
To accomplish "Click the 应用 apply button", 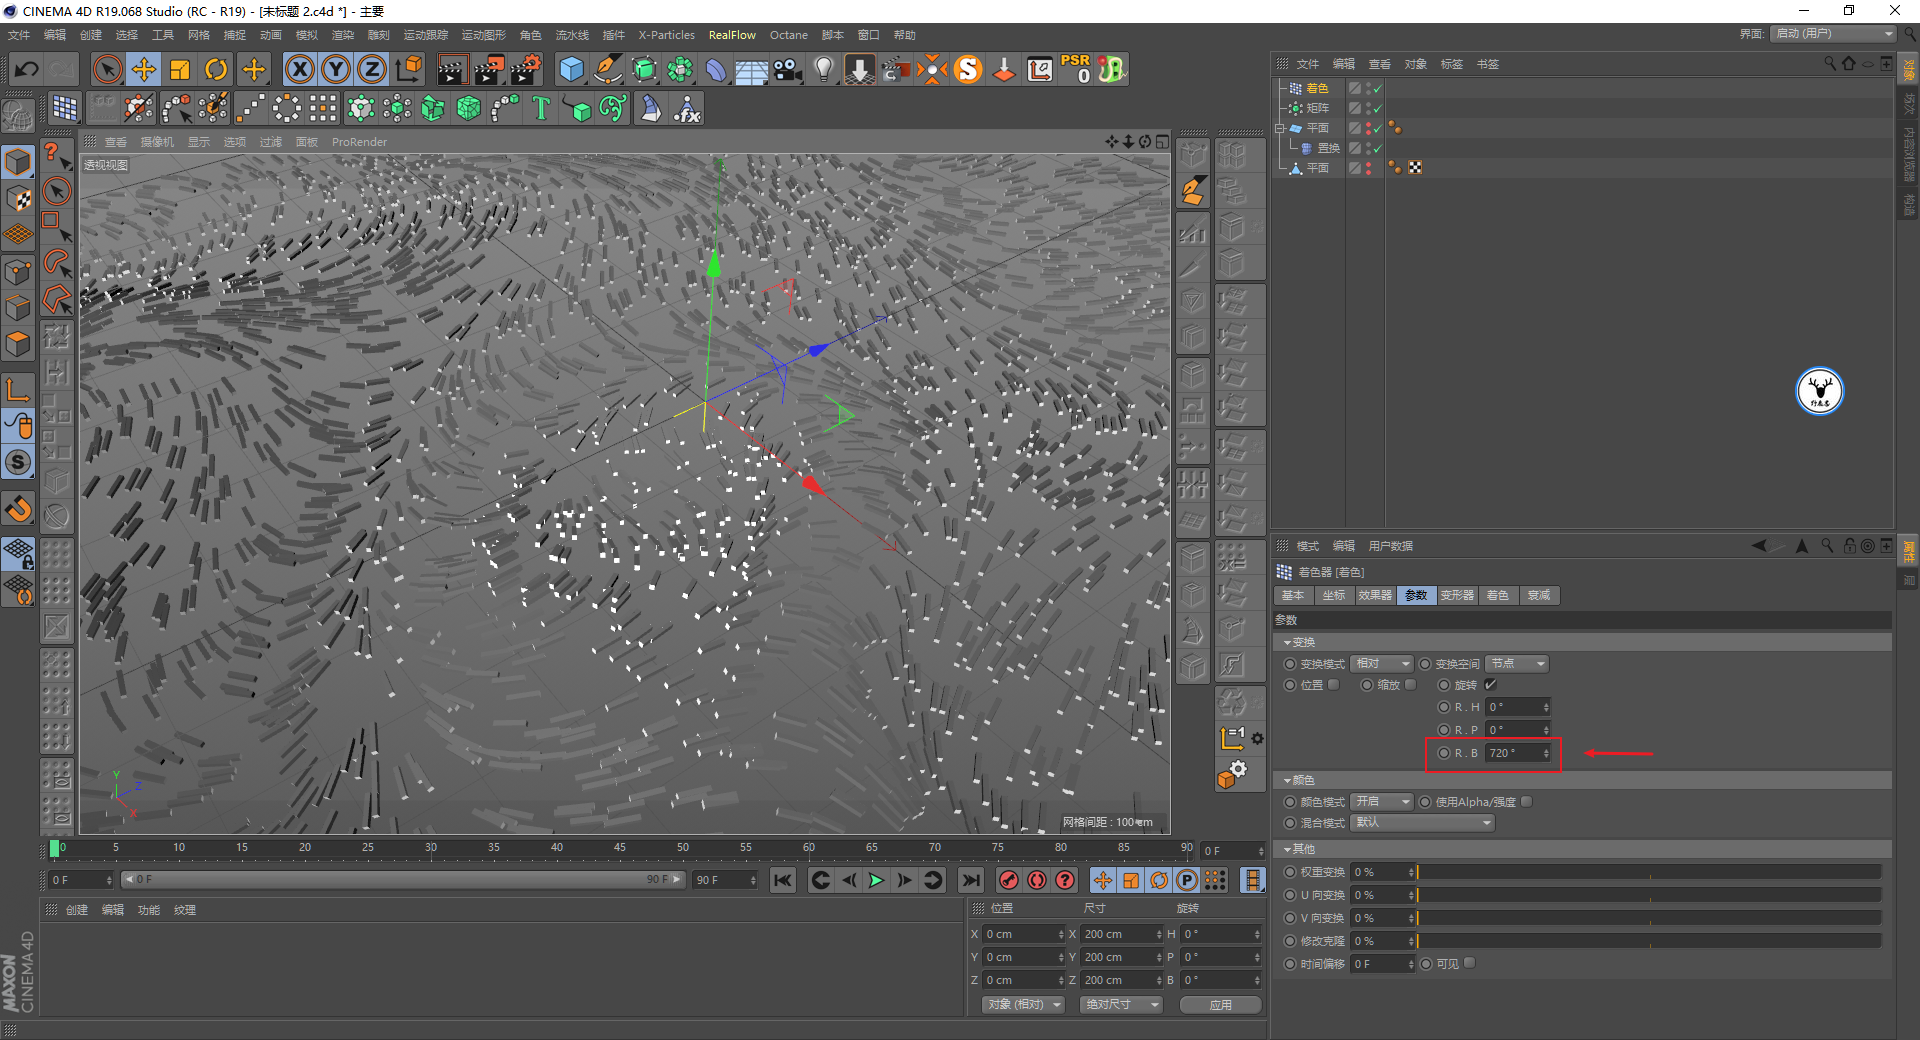I will click(x=1220, y=1005).
